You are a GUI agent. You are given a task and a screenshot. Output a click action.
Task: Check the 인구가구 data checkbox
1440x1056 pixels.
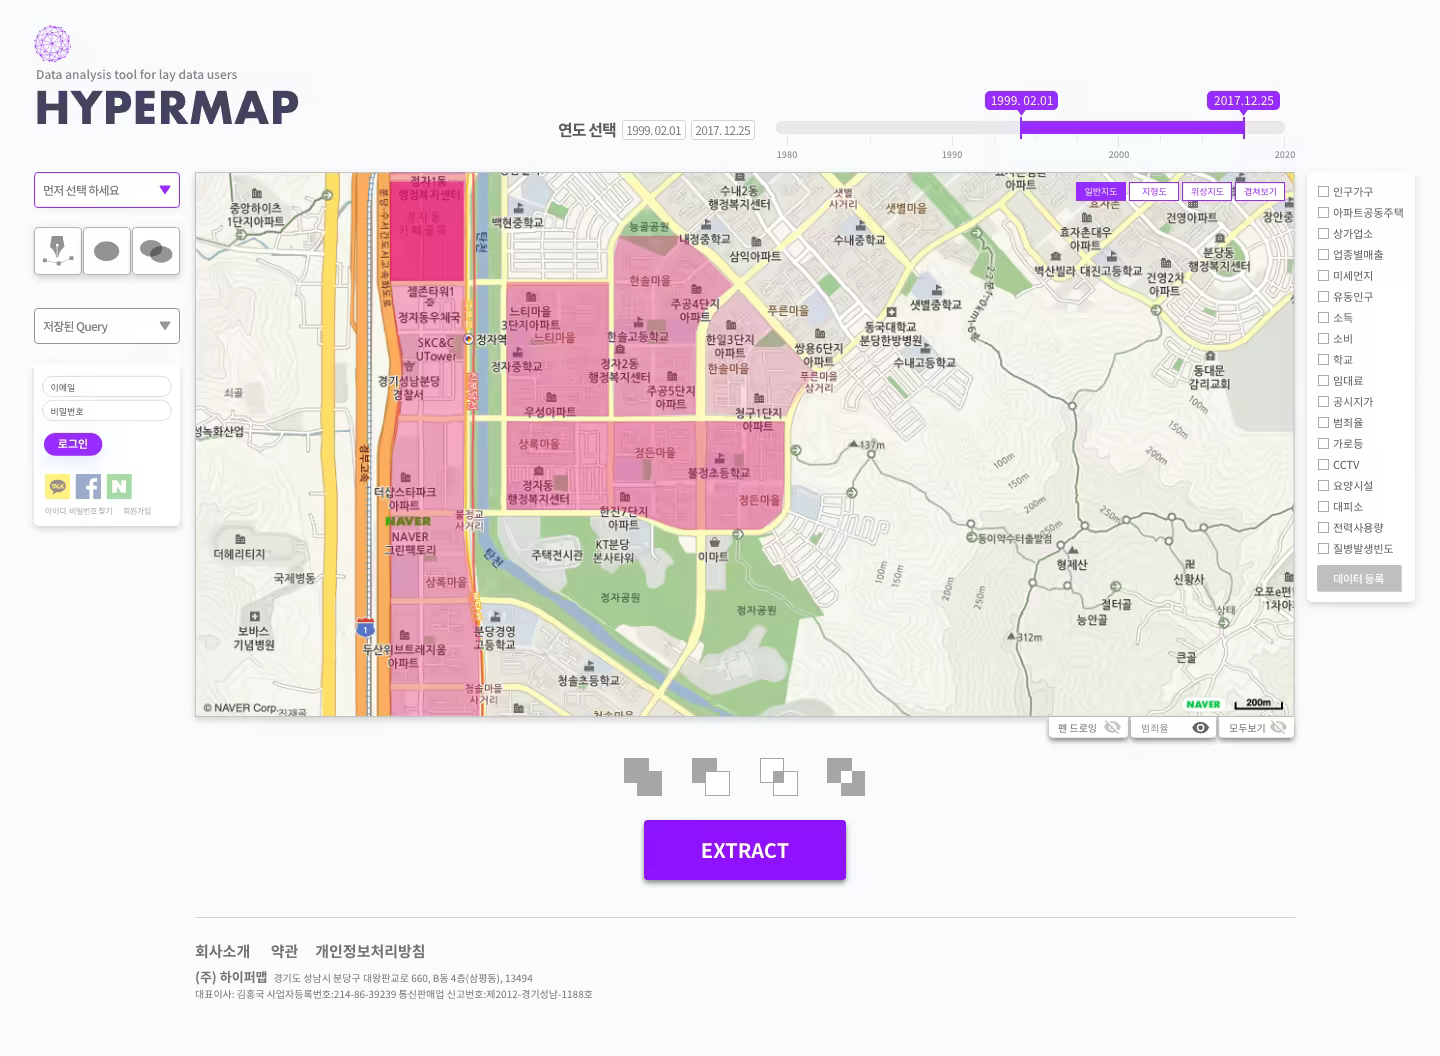tap(1323, 192)
